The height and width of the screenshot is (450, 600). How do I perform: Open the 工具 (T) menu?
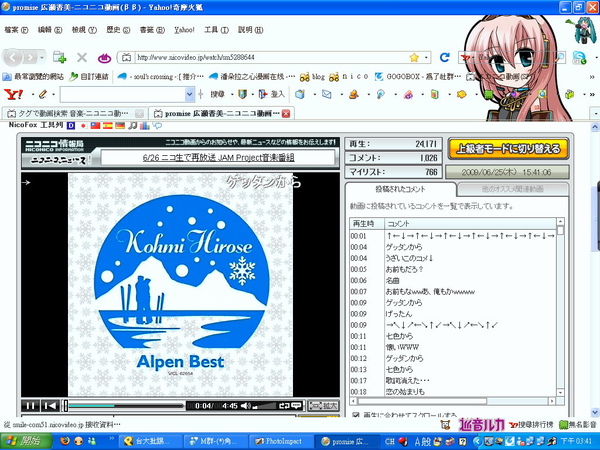pyautogui.click(x=216, y=30)
